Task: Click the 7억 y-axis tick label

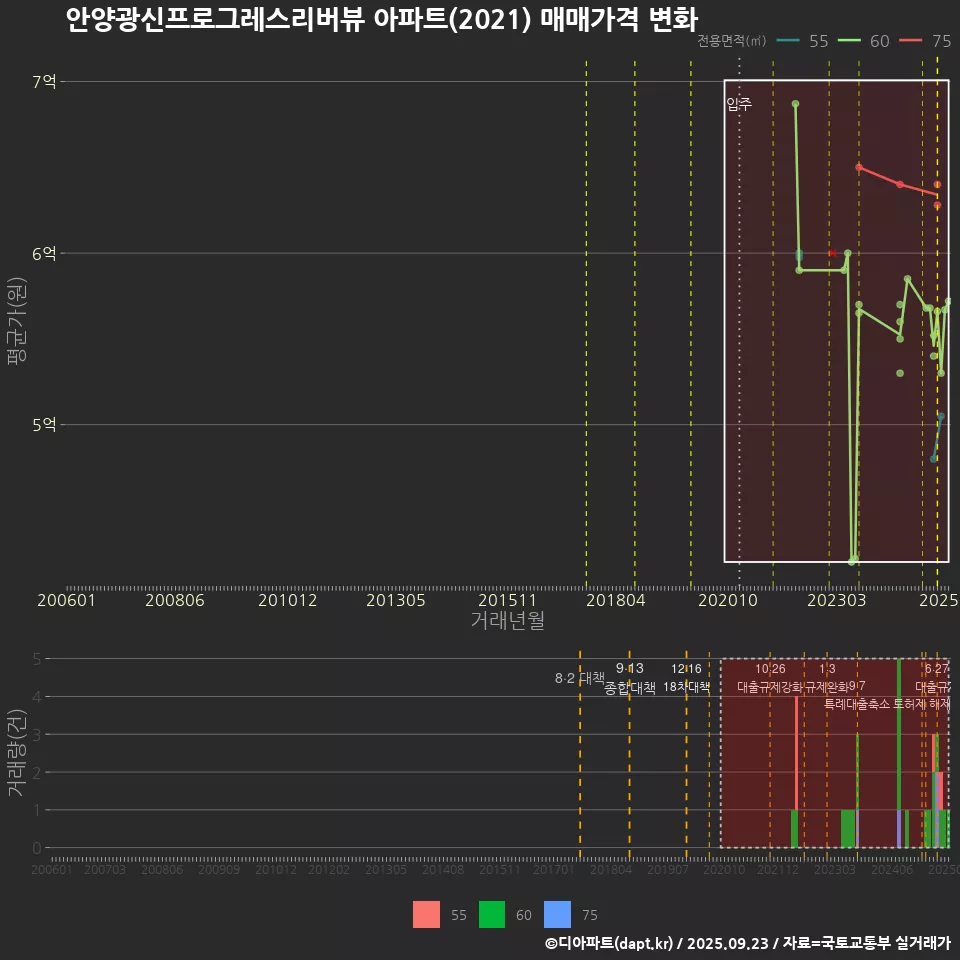Action: pos(43,81)
